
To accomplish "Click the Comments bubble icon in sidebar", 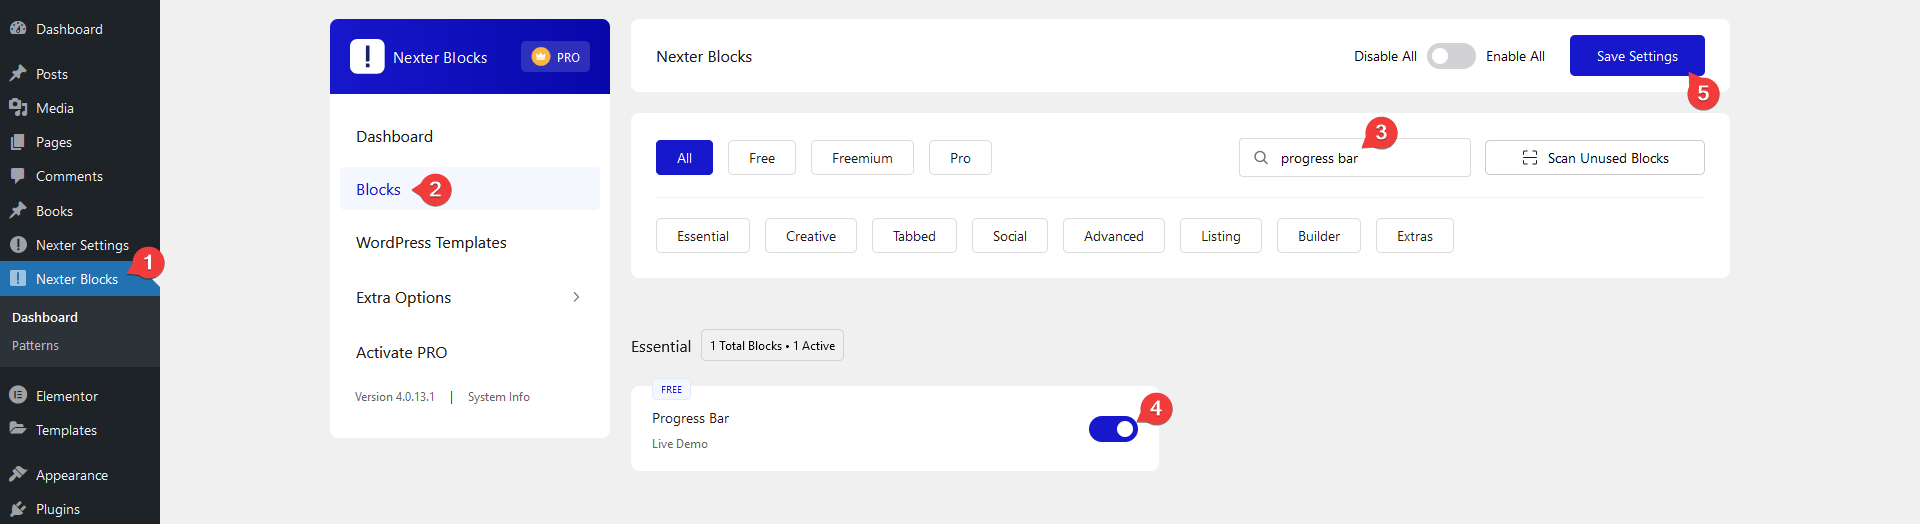I will 18,176.
